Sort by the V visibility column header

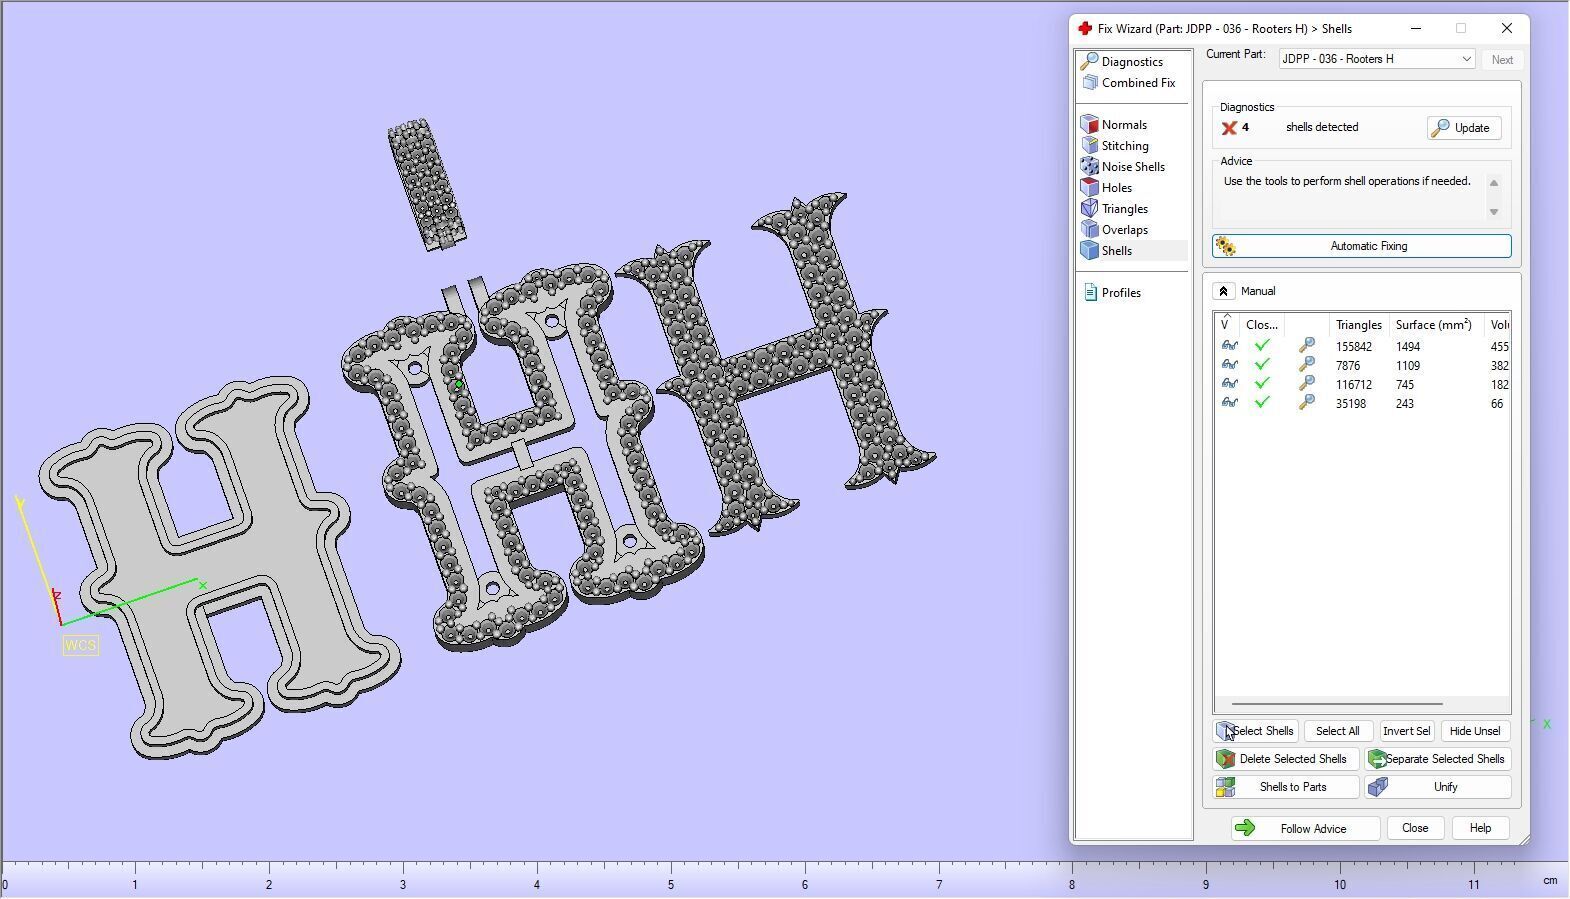(x=1227, y=325)
